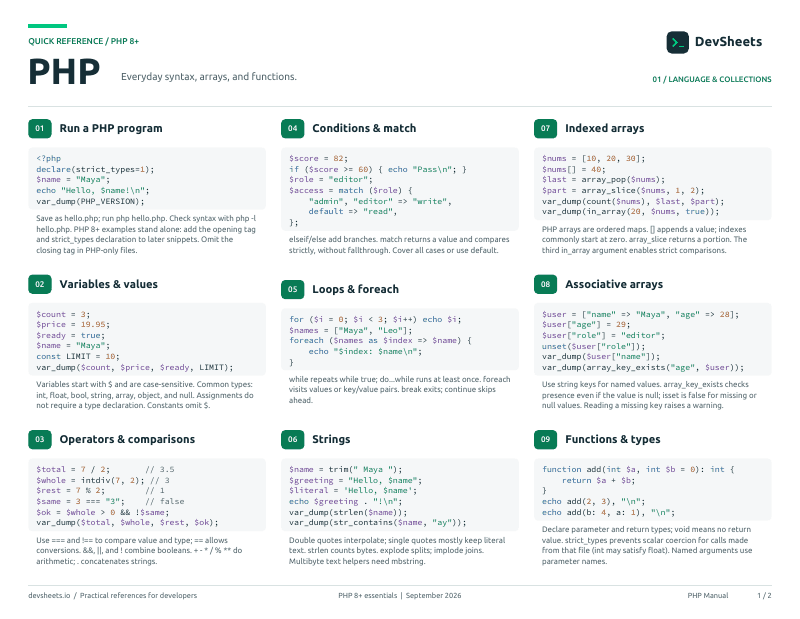
Task: Click the 03 section number badge
Action: (x=40, y=439)
